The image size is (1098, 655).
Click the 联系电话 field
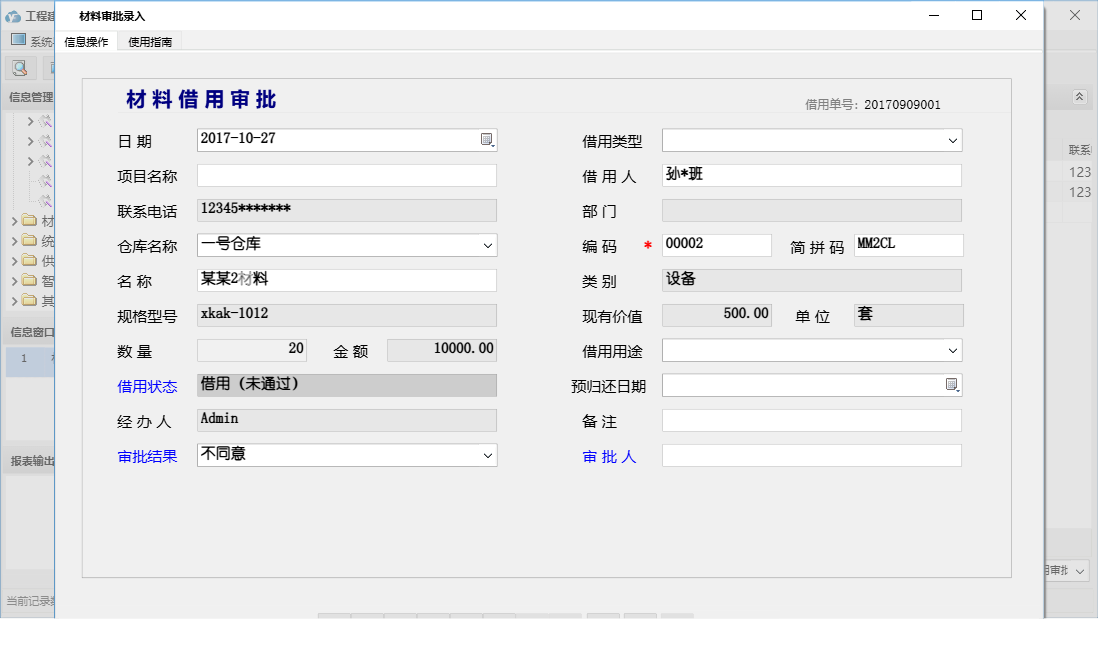347,210
